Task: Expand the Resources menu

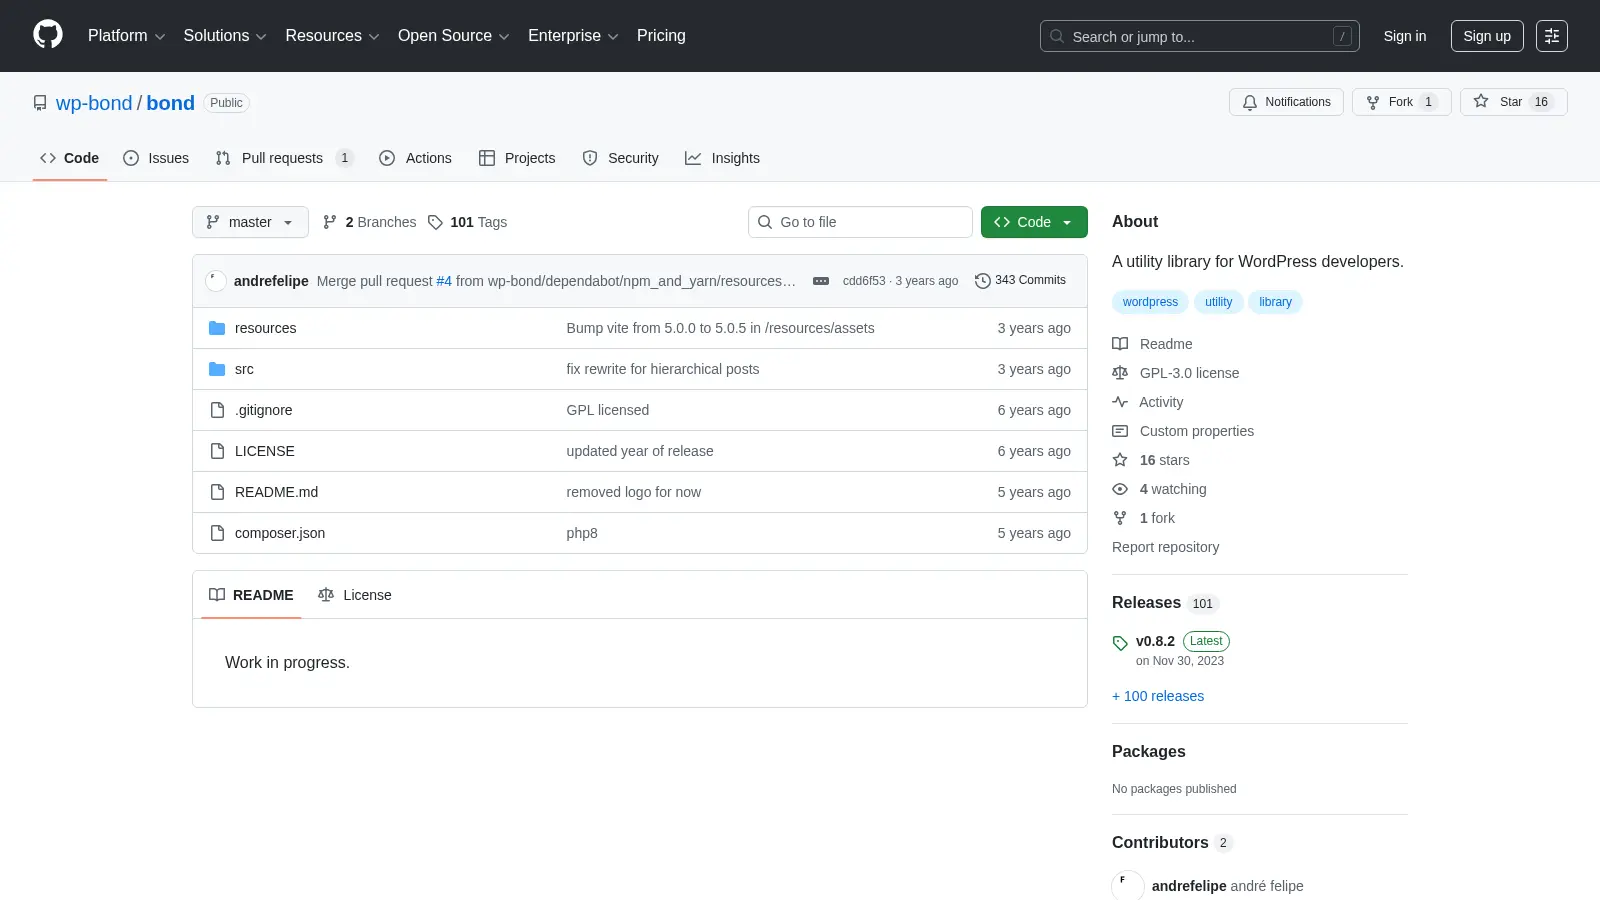Action: point(332,36)
